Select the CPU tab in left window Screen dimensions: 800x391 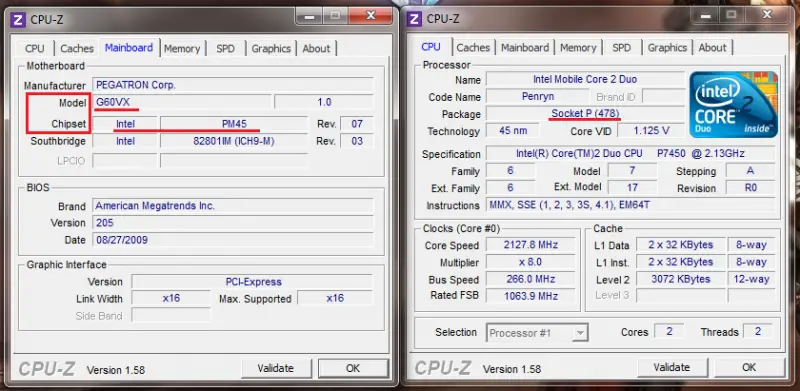tap(35, 48)
